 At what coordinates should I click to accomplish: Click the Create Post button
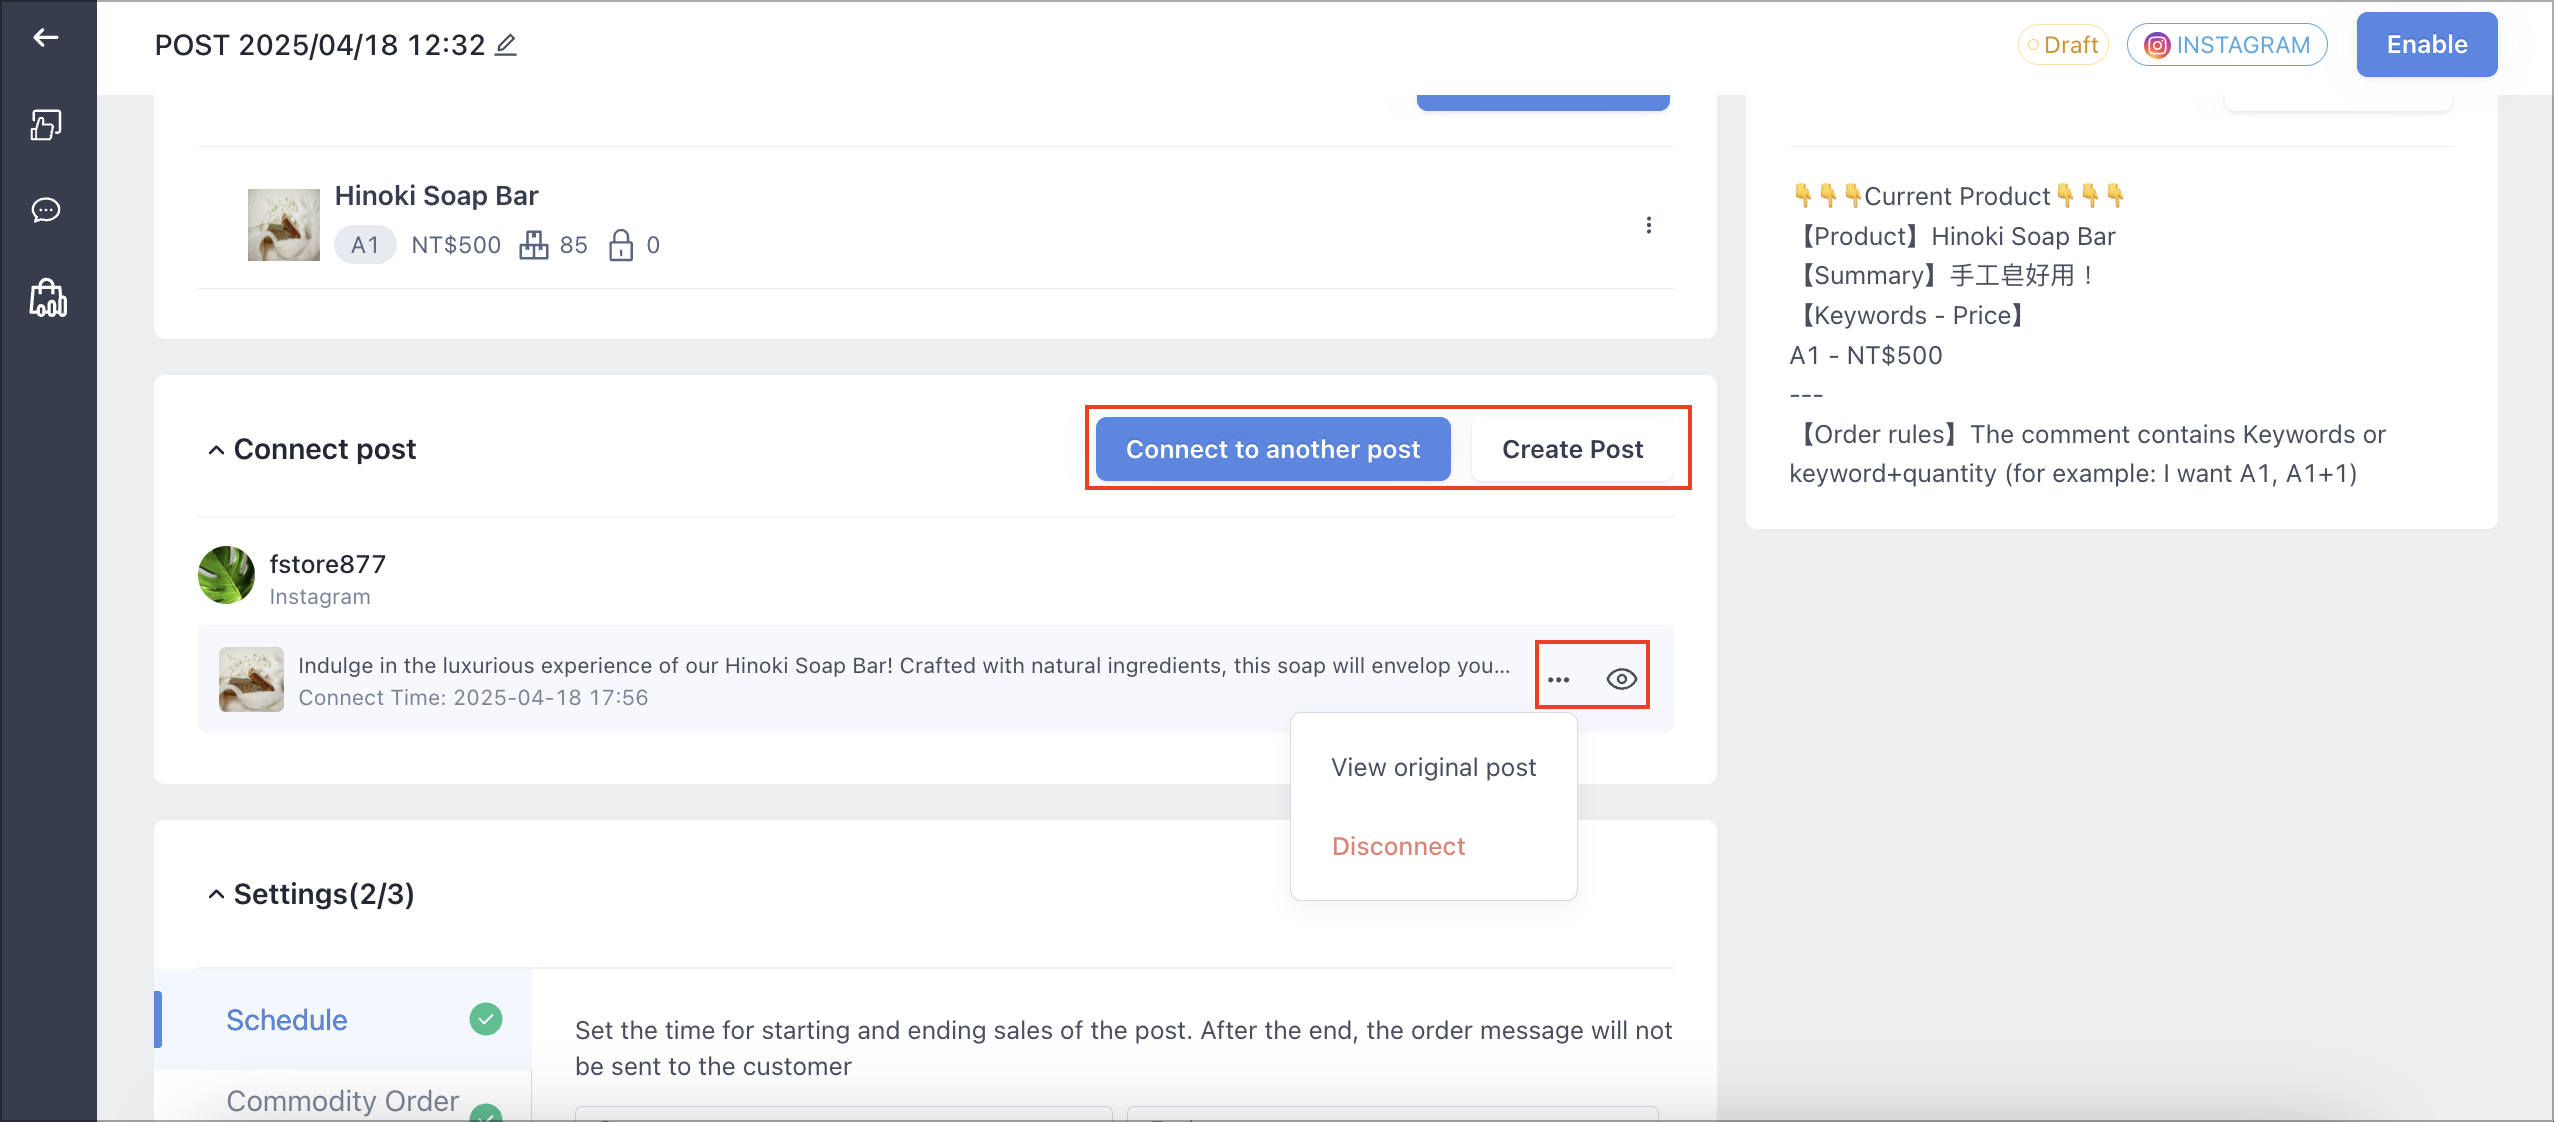click(x=1572, y=449)
